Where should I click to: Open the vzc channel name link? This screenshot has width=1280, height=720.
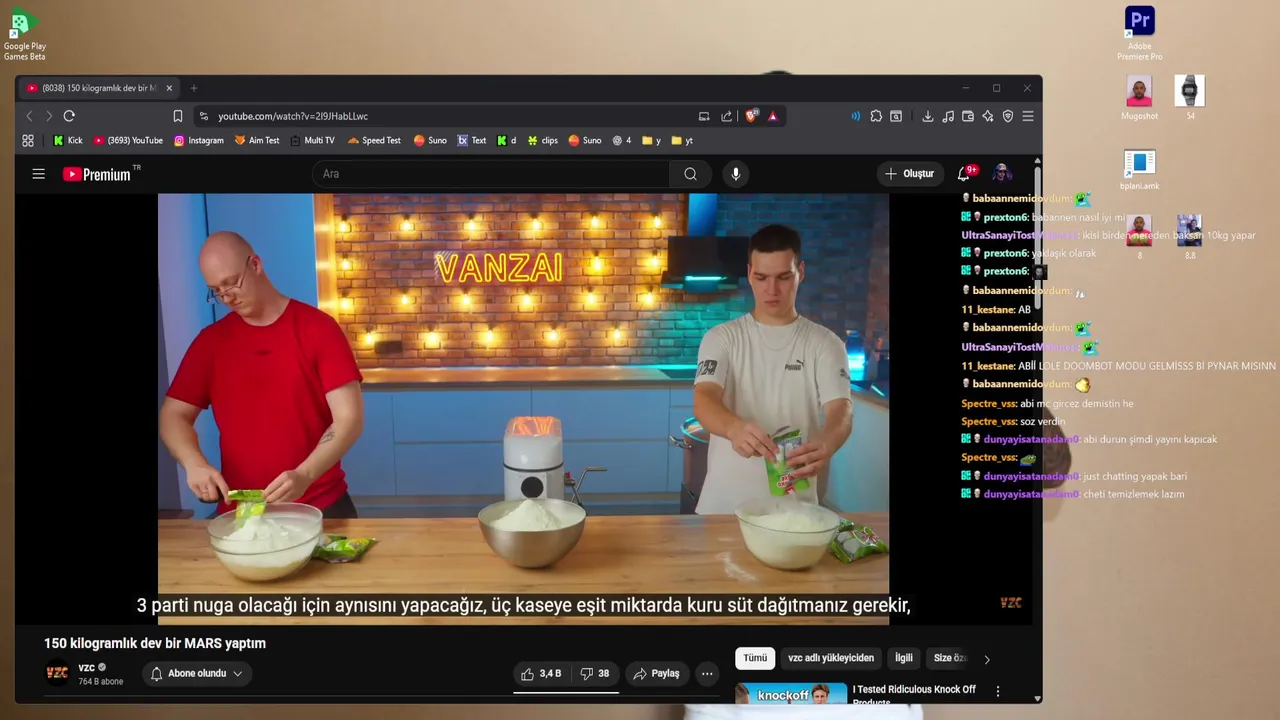(87, 668)
